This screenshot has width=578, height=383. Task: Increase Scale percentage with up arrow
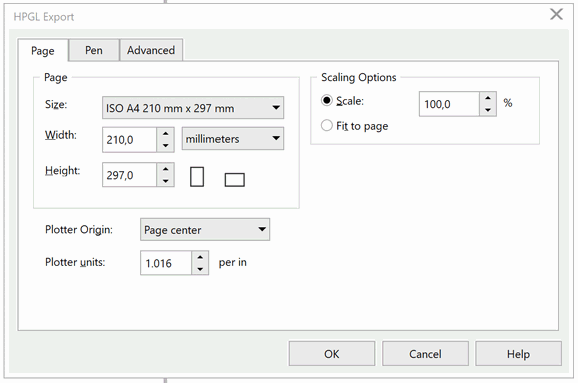(x=488, y=98)
